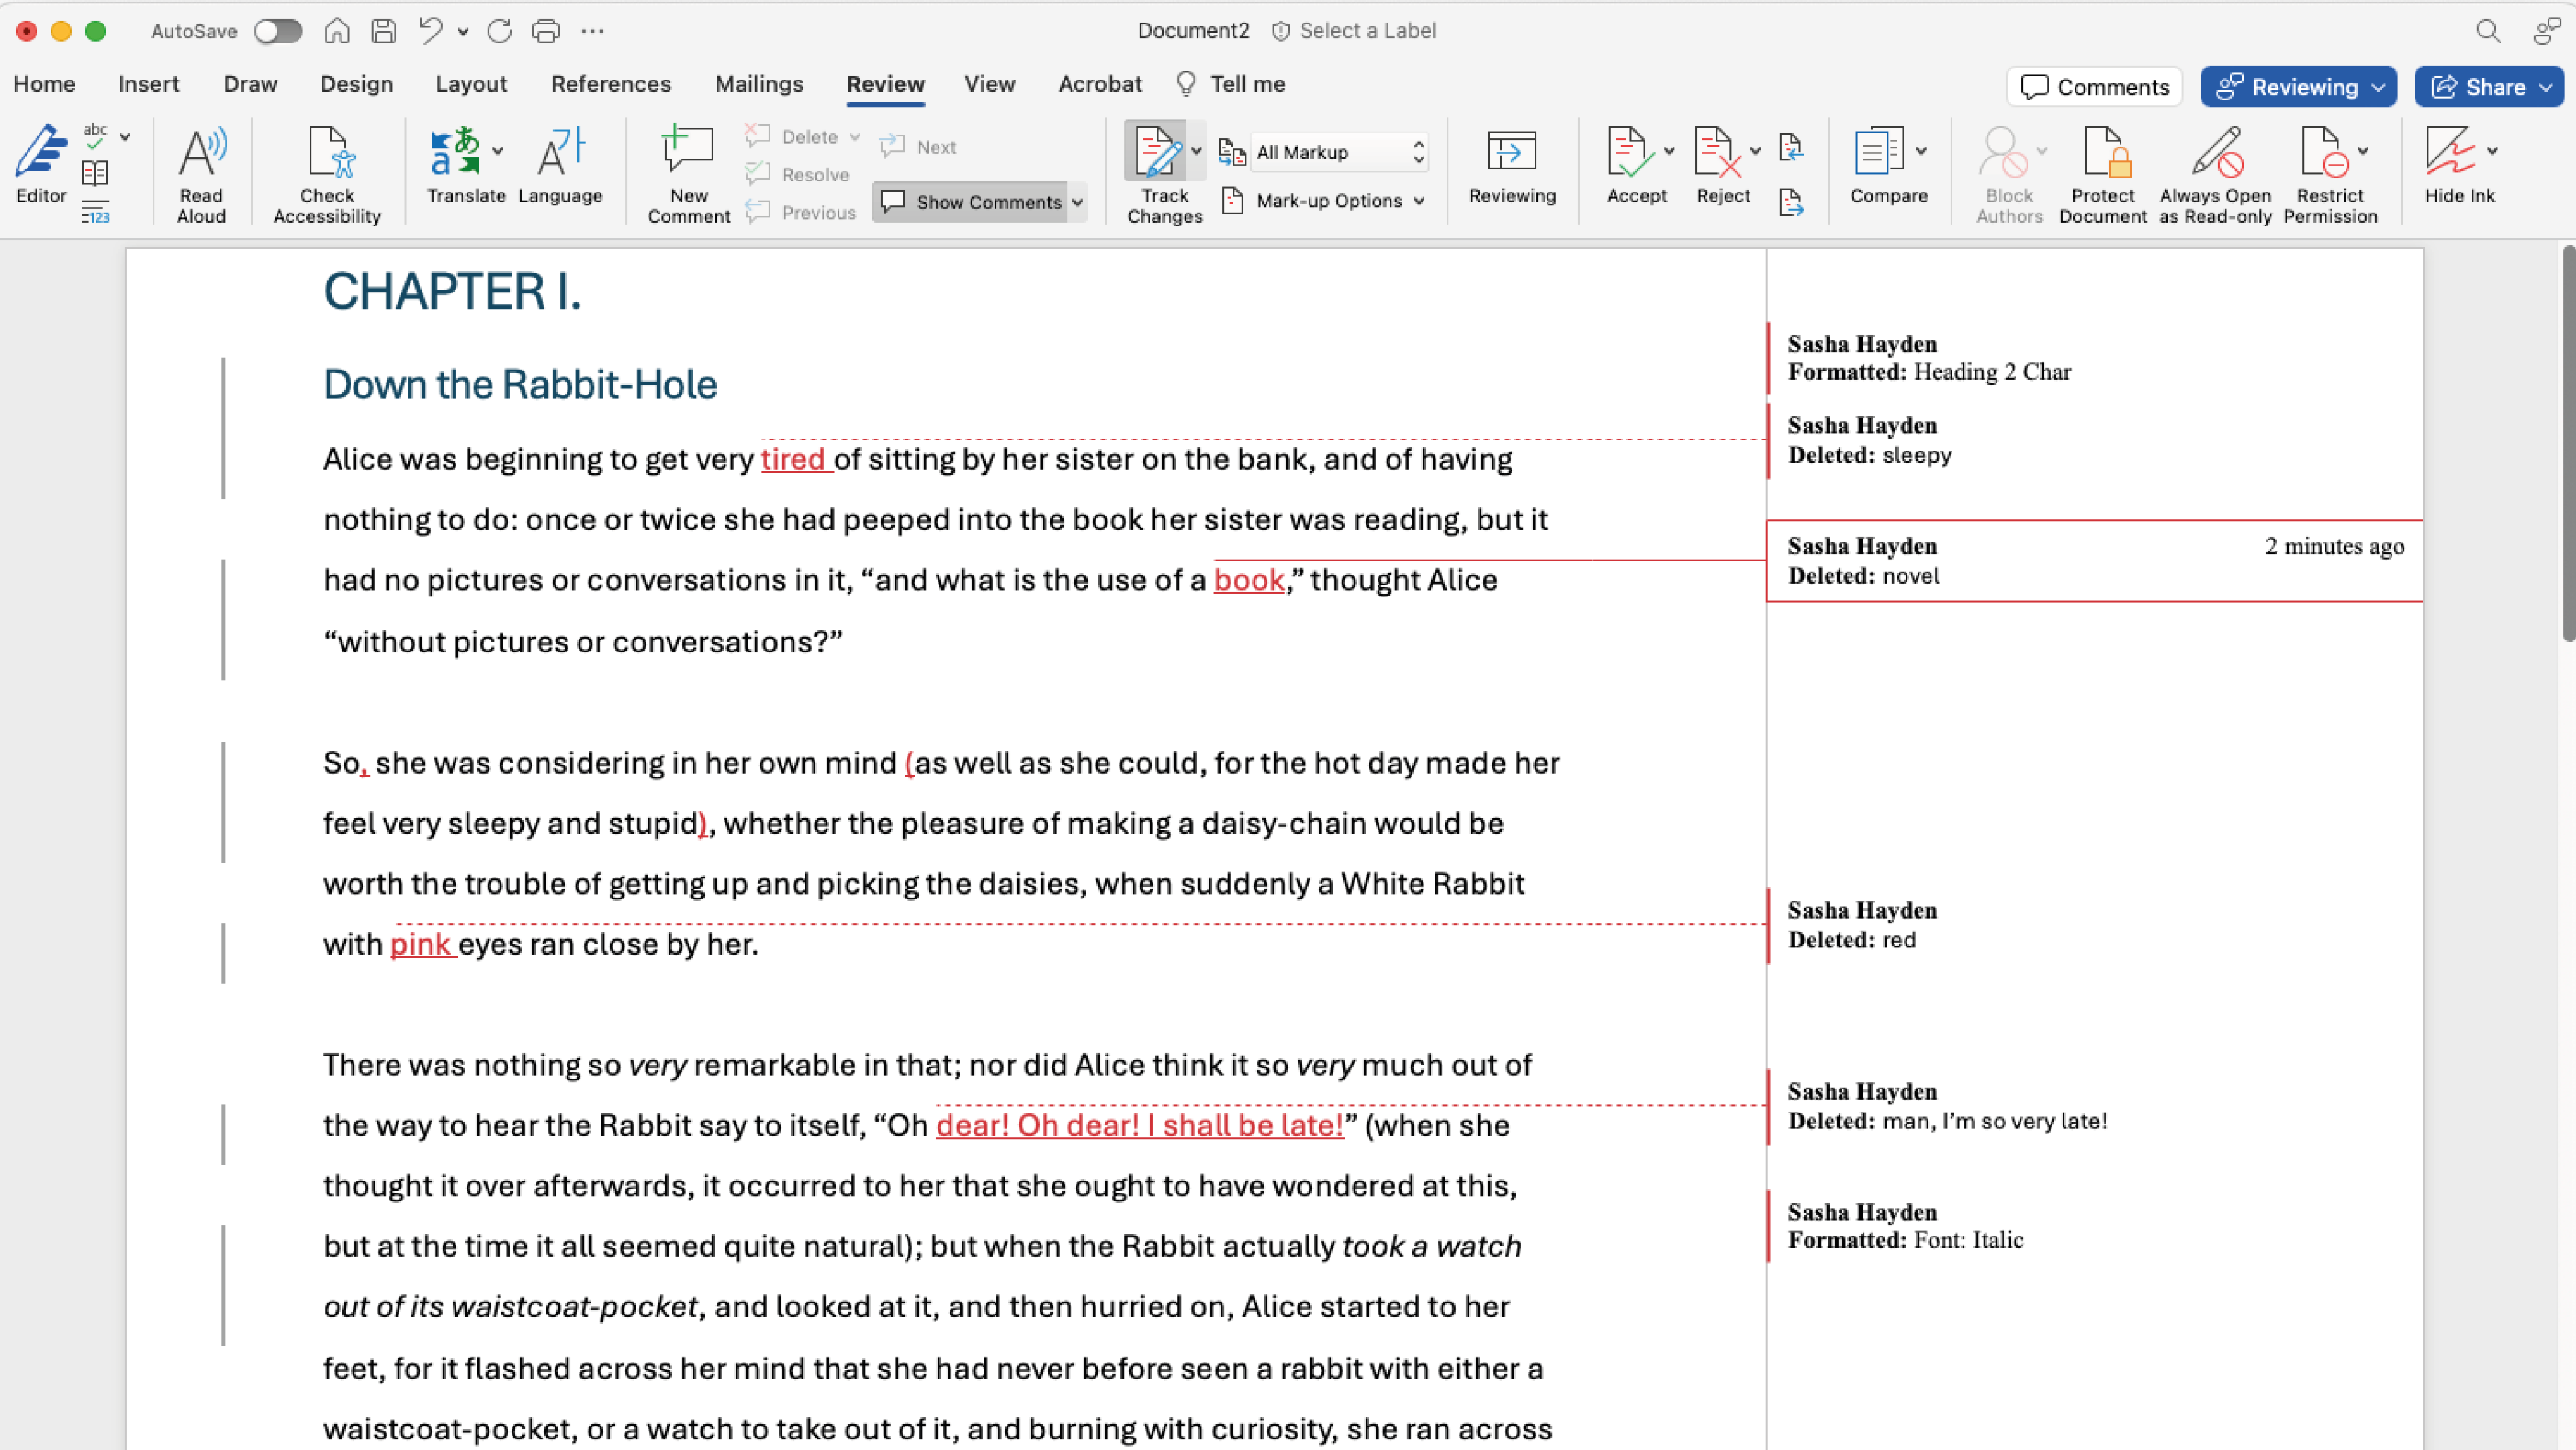Open the collaboration people icon at top right
The width and height of the screenshot is (2576, 1450).
click(2547, 31)
